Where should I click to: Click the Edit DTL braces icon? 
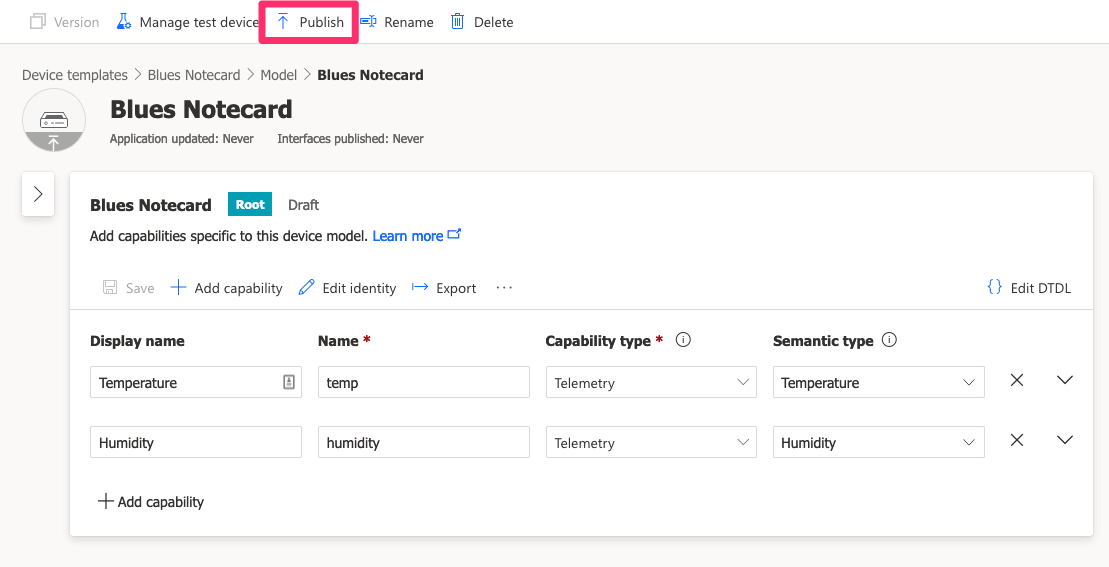click(x=994, y=287)
